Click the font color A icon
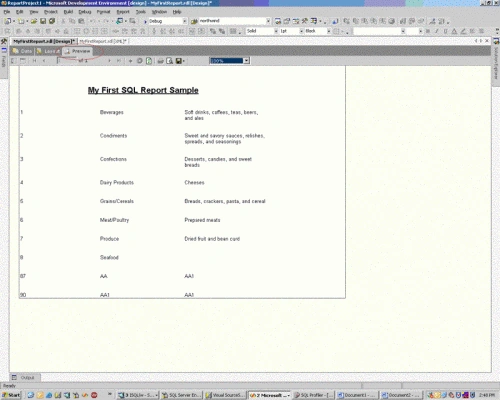The height and width of the screenshot is (400, 500). (x=454, y=31)
